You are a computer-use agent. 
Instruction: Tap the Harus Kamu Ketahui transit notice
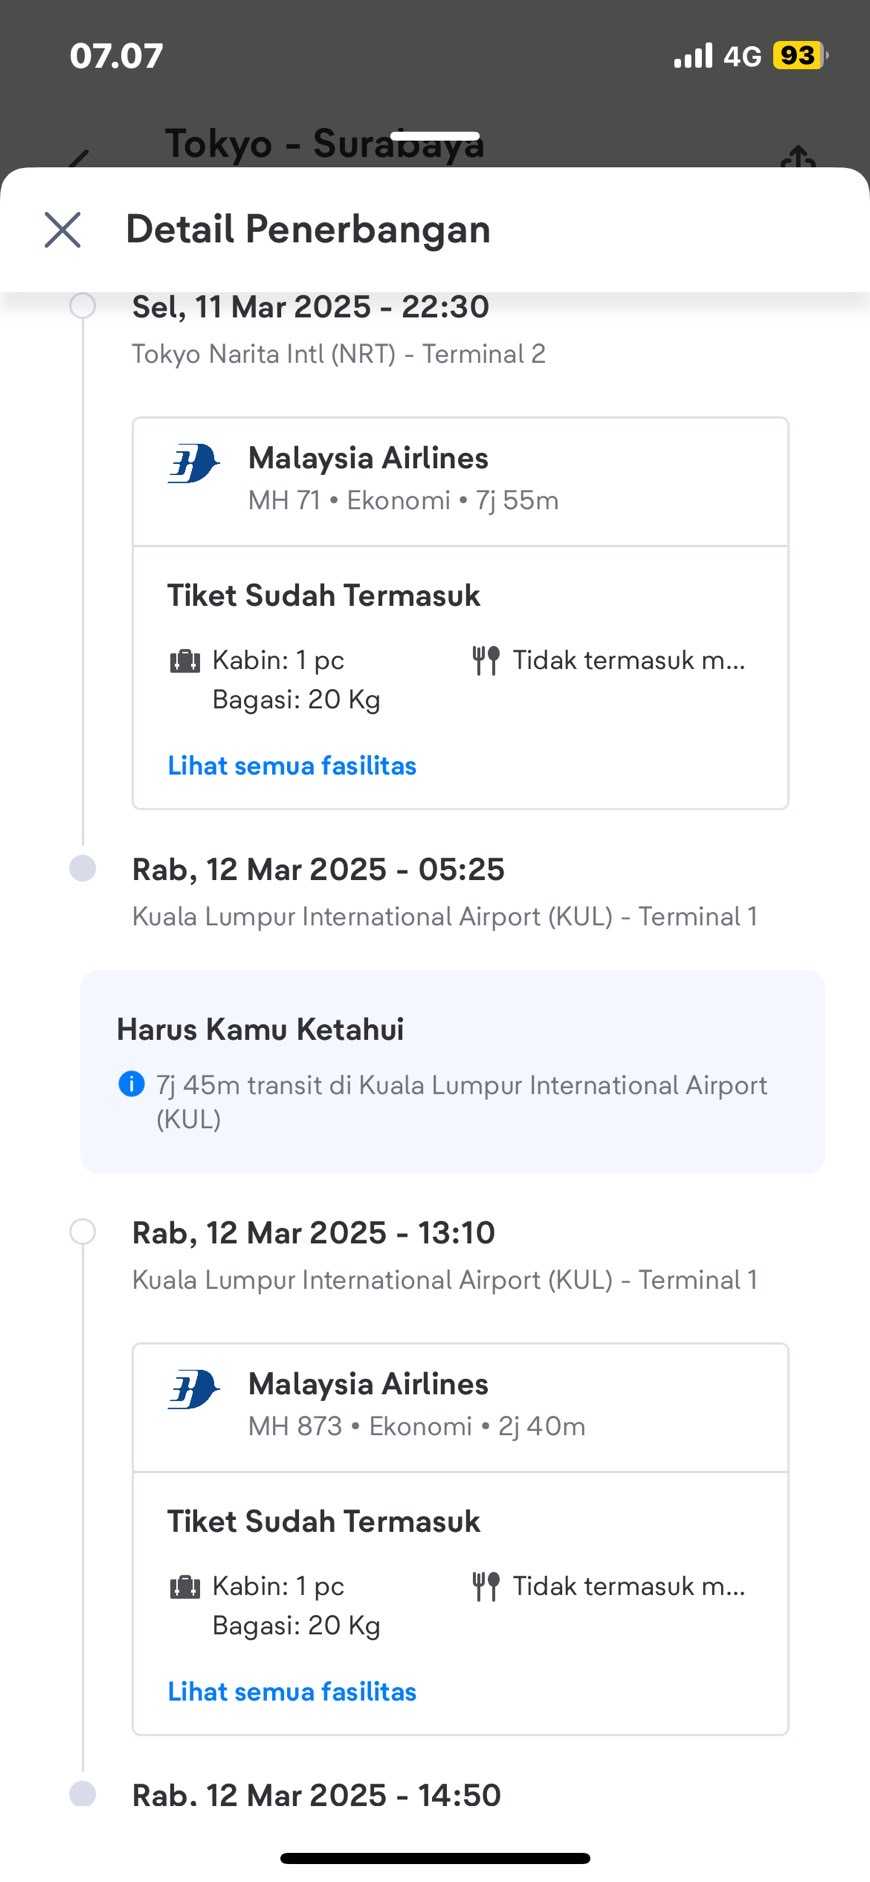[x=452, y=1071]
